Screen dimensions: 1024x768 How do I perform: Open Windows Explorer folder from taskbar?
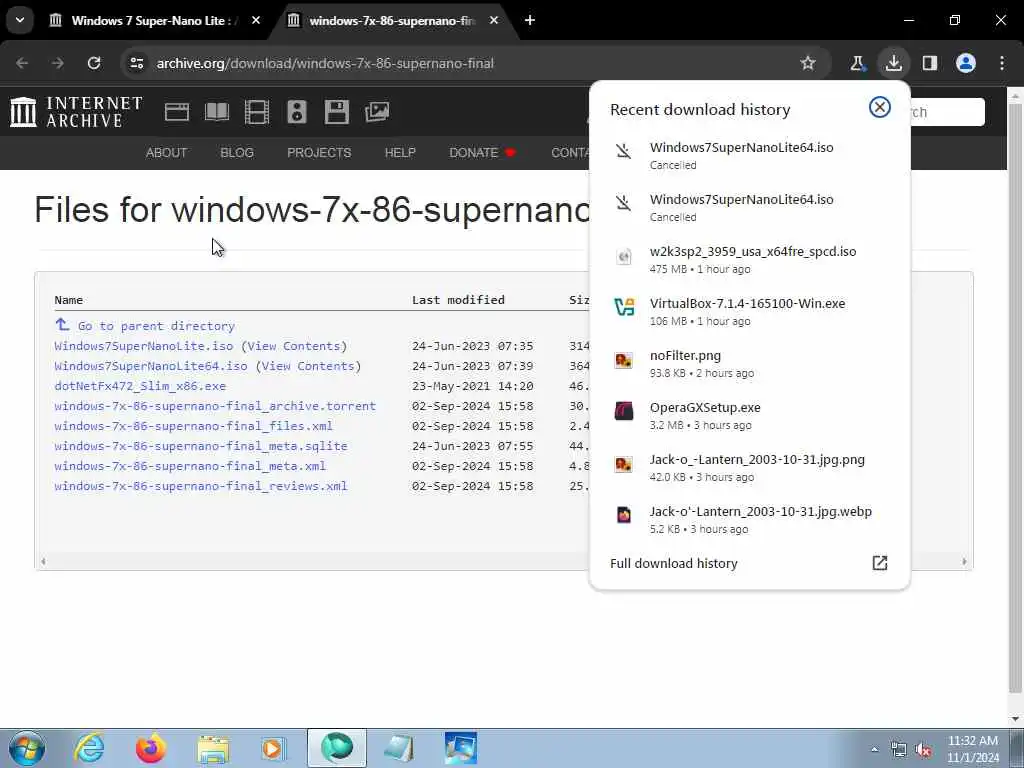coord(213,748)
